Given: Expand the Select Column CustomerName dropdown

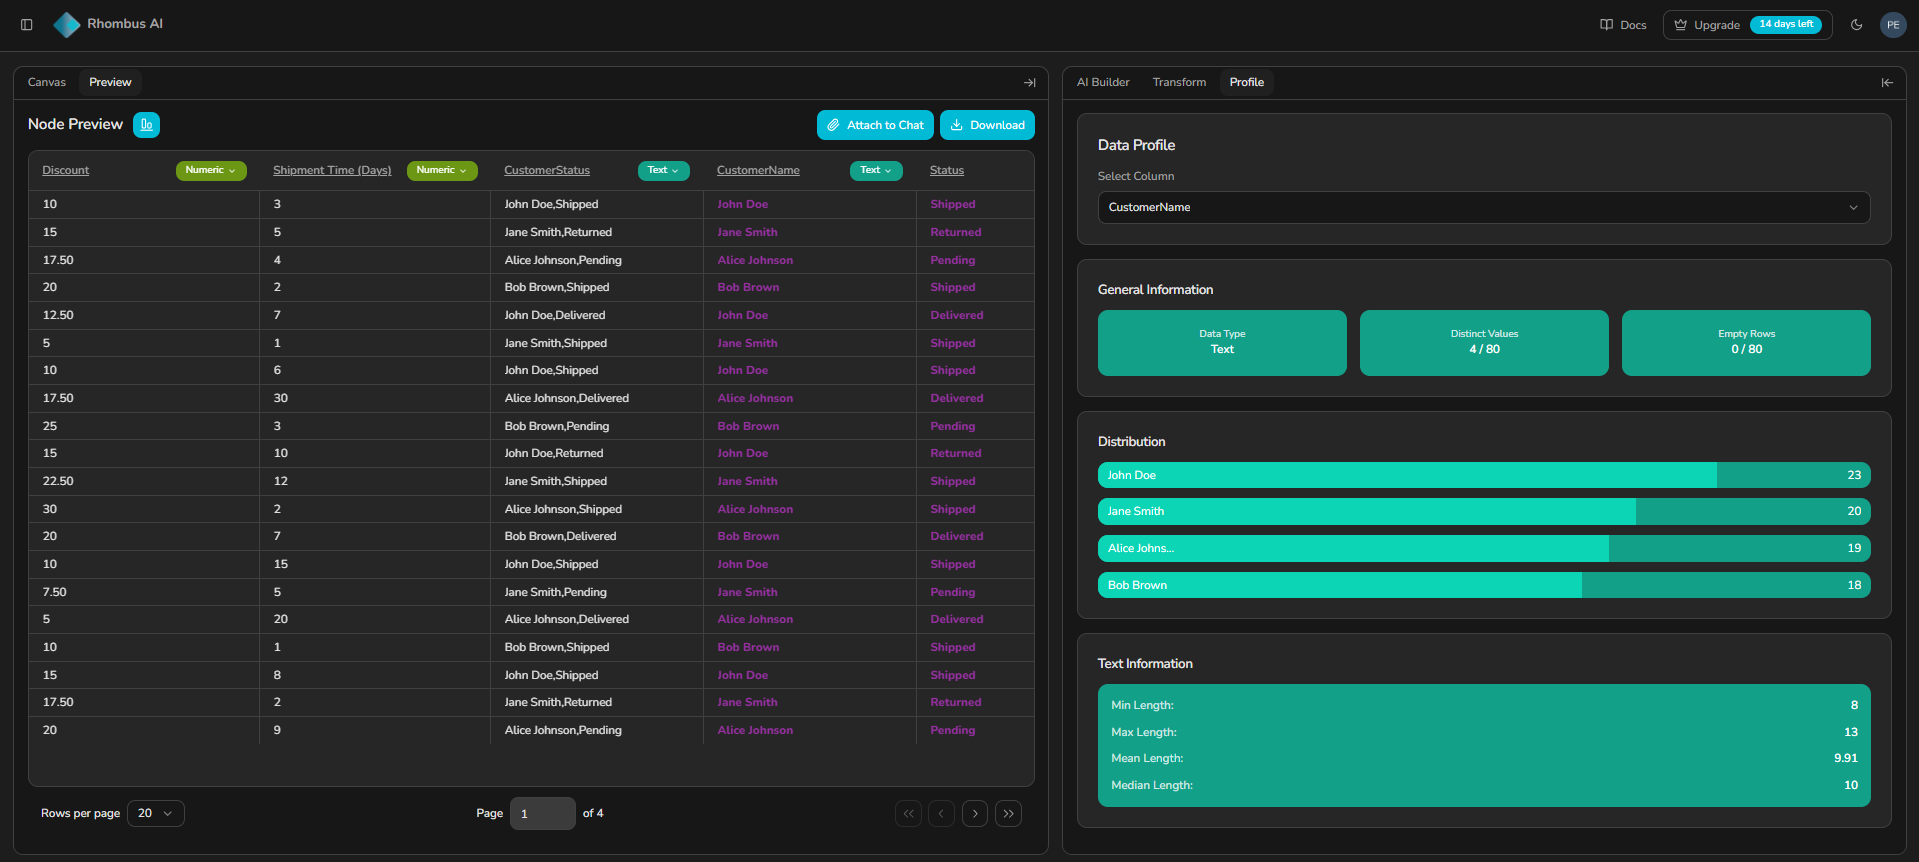Looking at the screenshot, I should tap(1484, 208).
